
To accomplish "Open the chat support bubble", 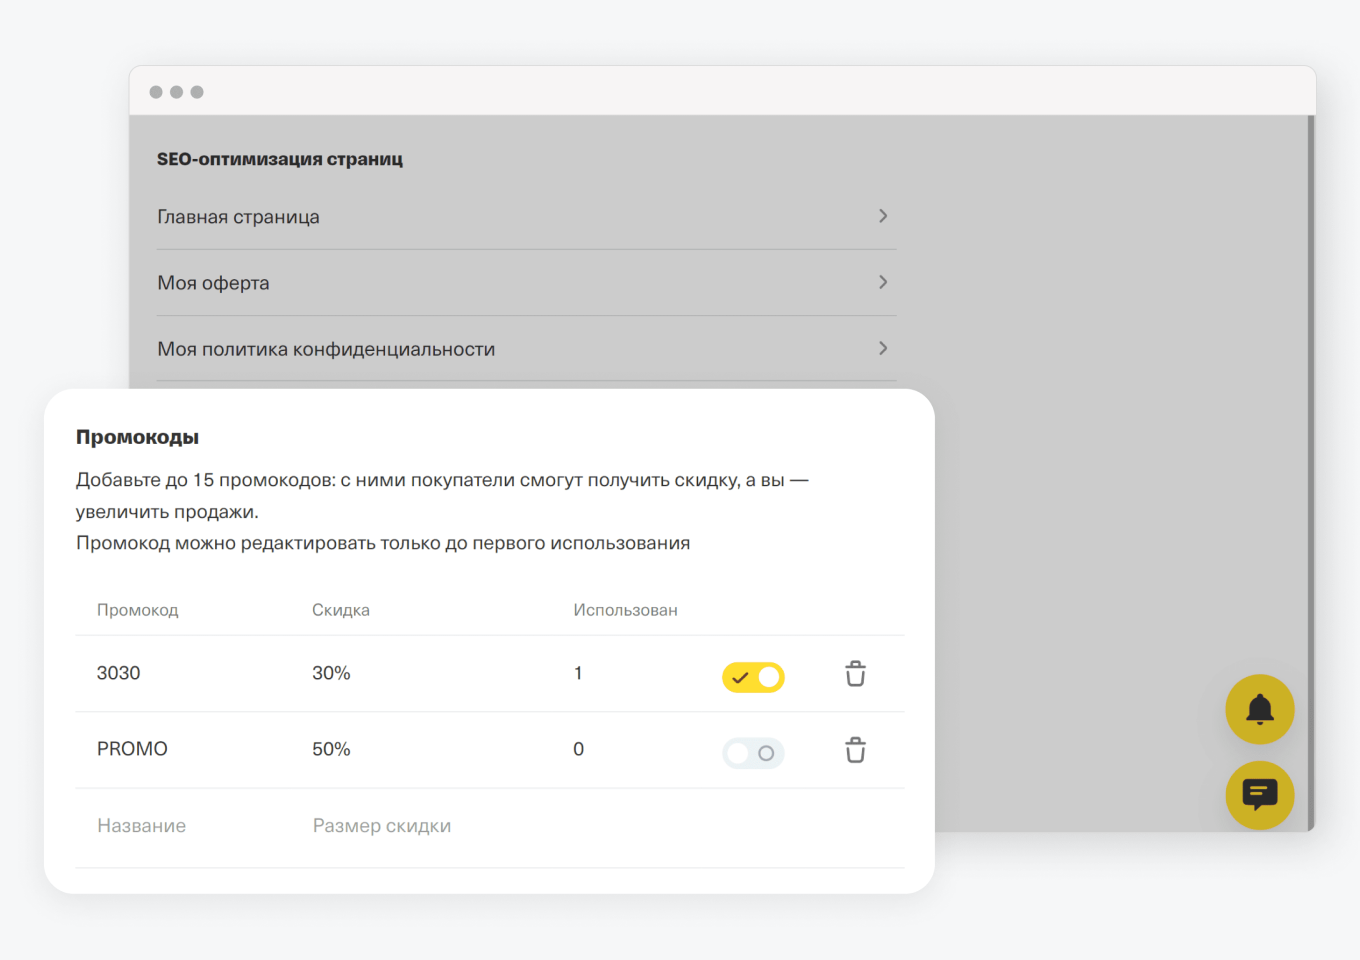I will (1259, 795).
